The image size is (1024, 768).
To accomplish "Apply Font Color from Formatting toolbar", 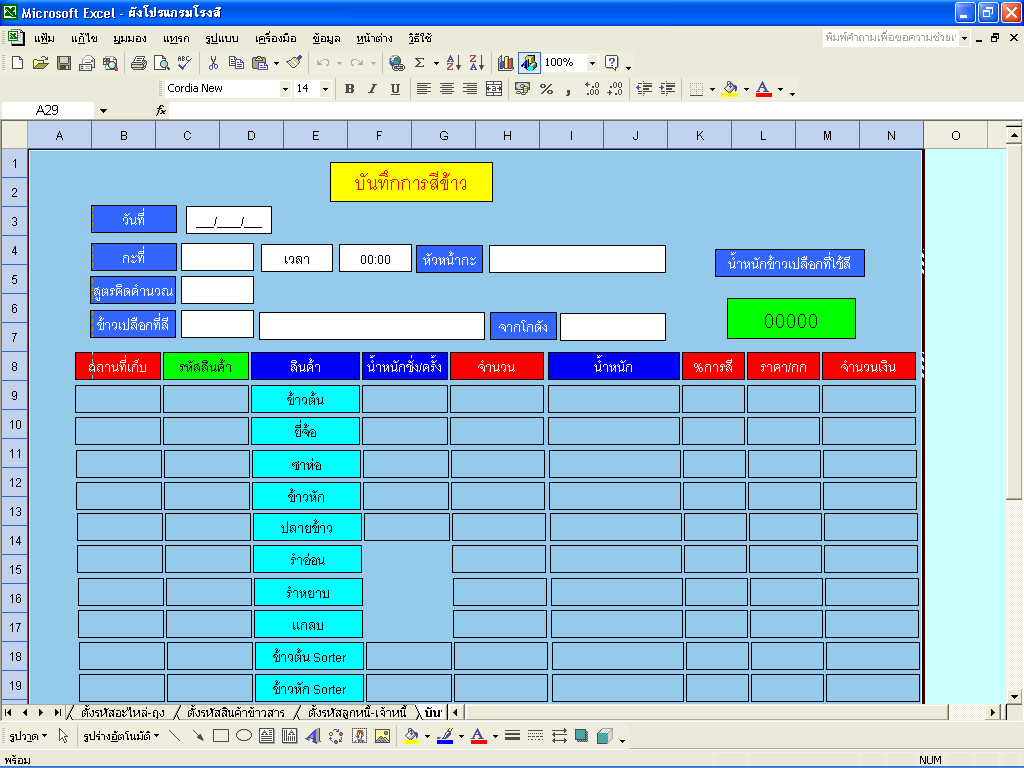I will click(763, 89).
